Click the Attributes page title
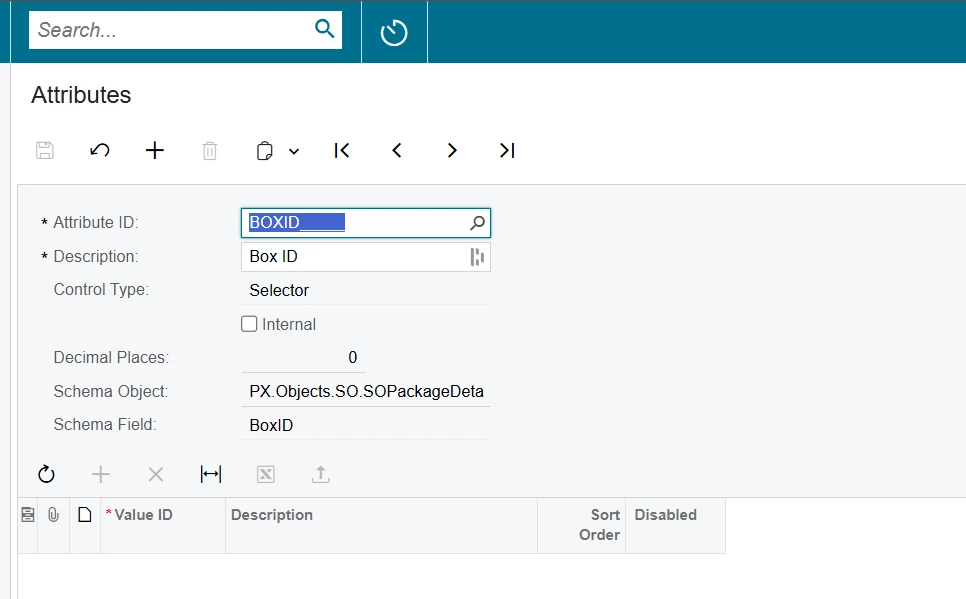This screenshot has height=599, width=966. [x=81, y=95]
